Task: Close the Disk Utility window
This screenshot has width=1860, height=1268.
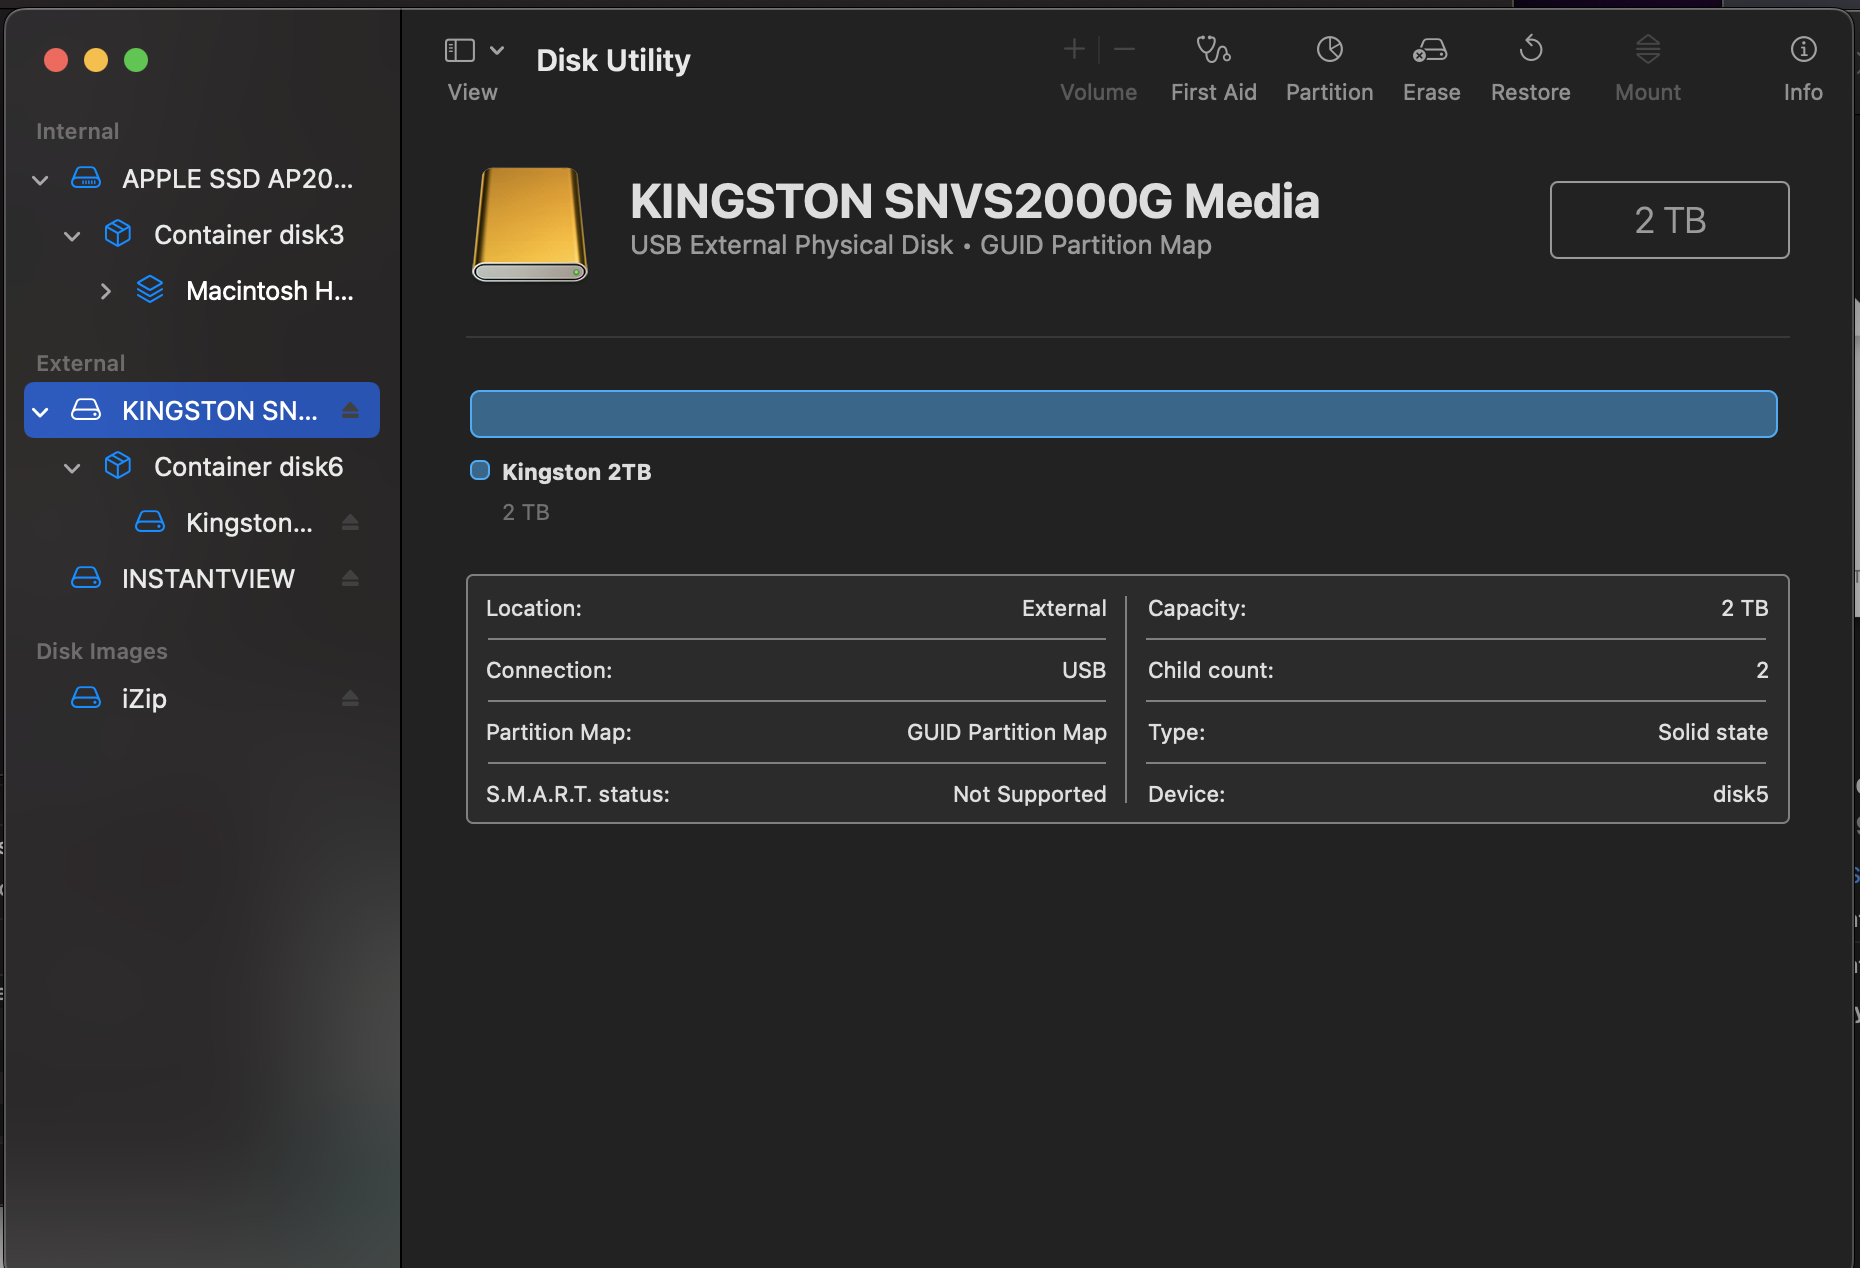Action: click(56, 60)
